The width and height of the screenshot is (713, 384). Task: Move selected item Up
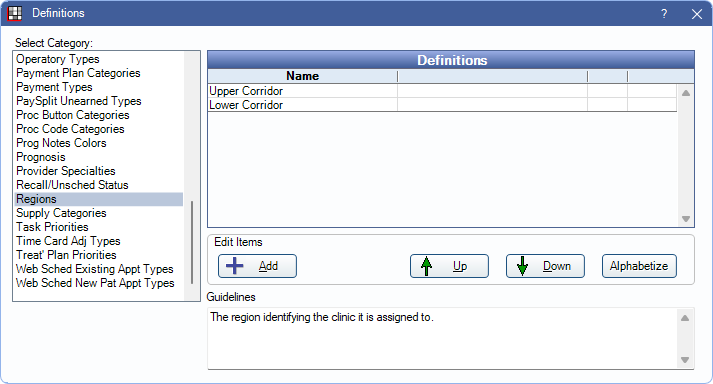tap(449, 266)
